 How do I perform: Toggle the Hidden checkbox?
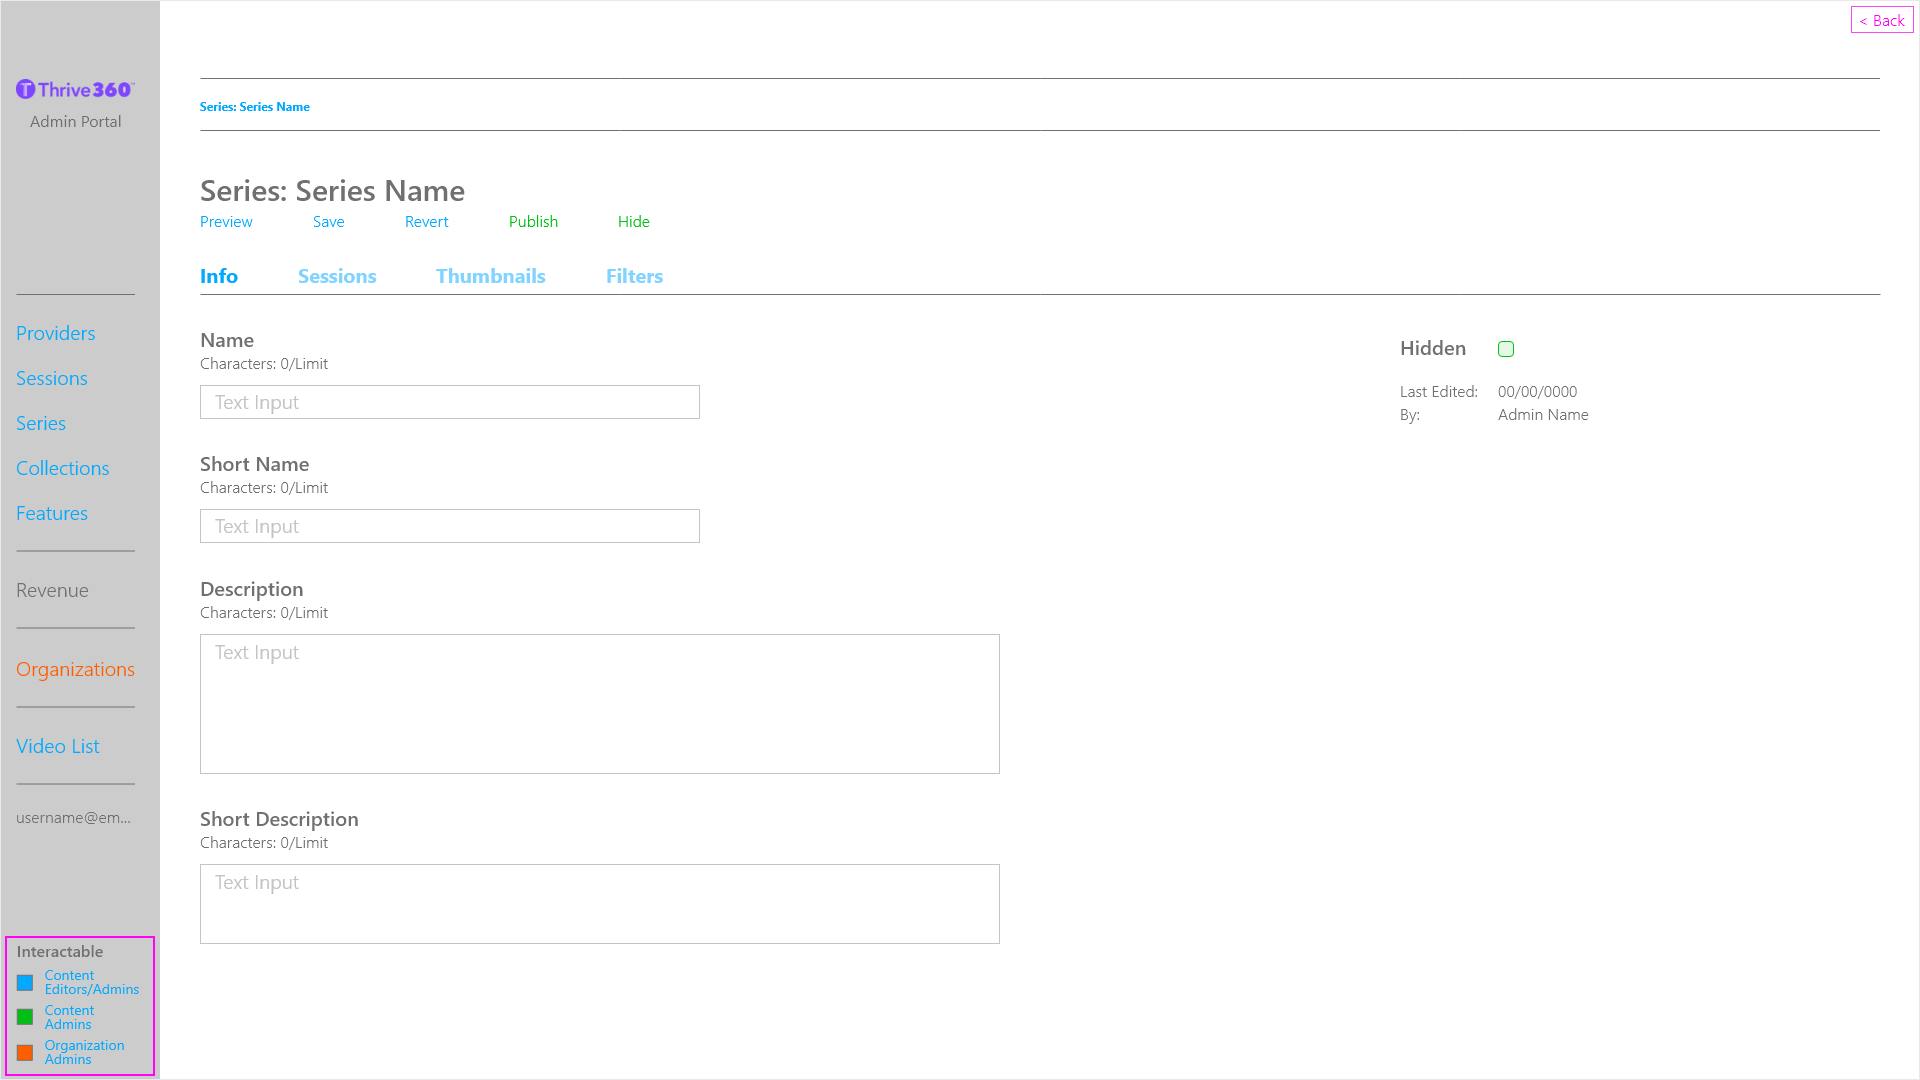[1506, 349]
